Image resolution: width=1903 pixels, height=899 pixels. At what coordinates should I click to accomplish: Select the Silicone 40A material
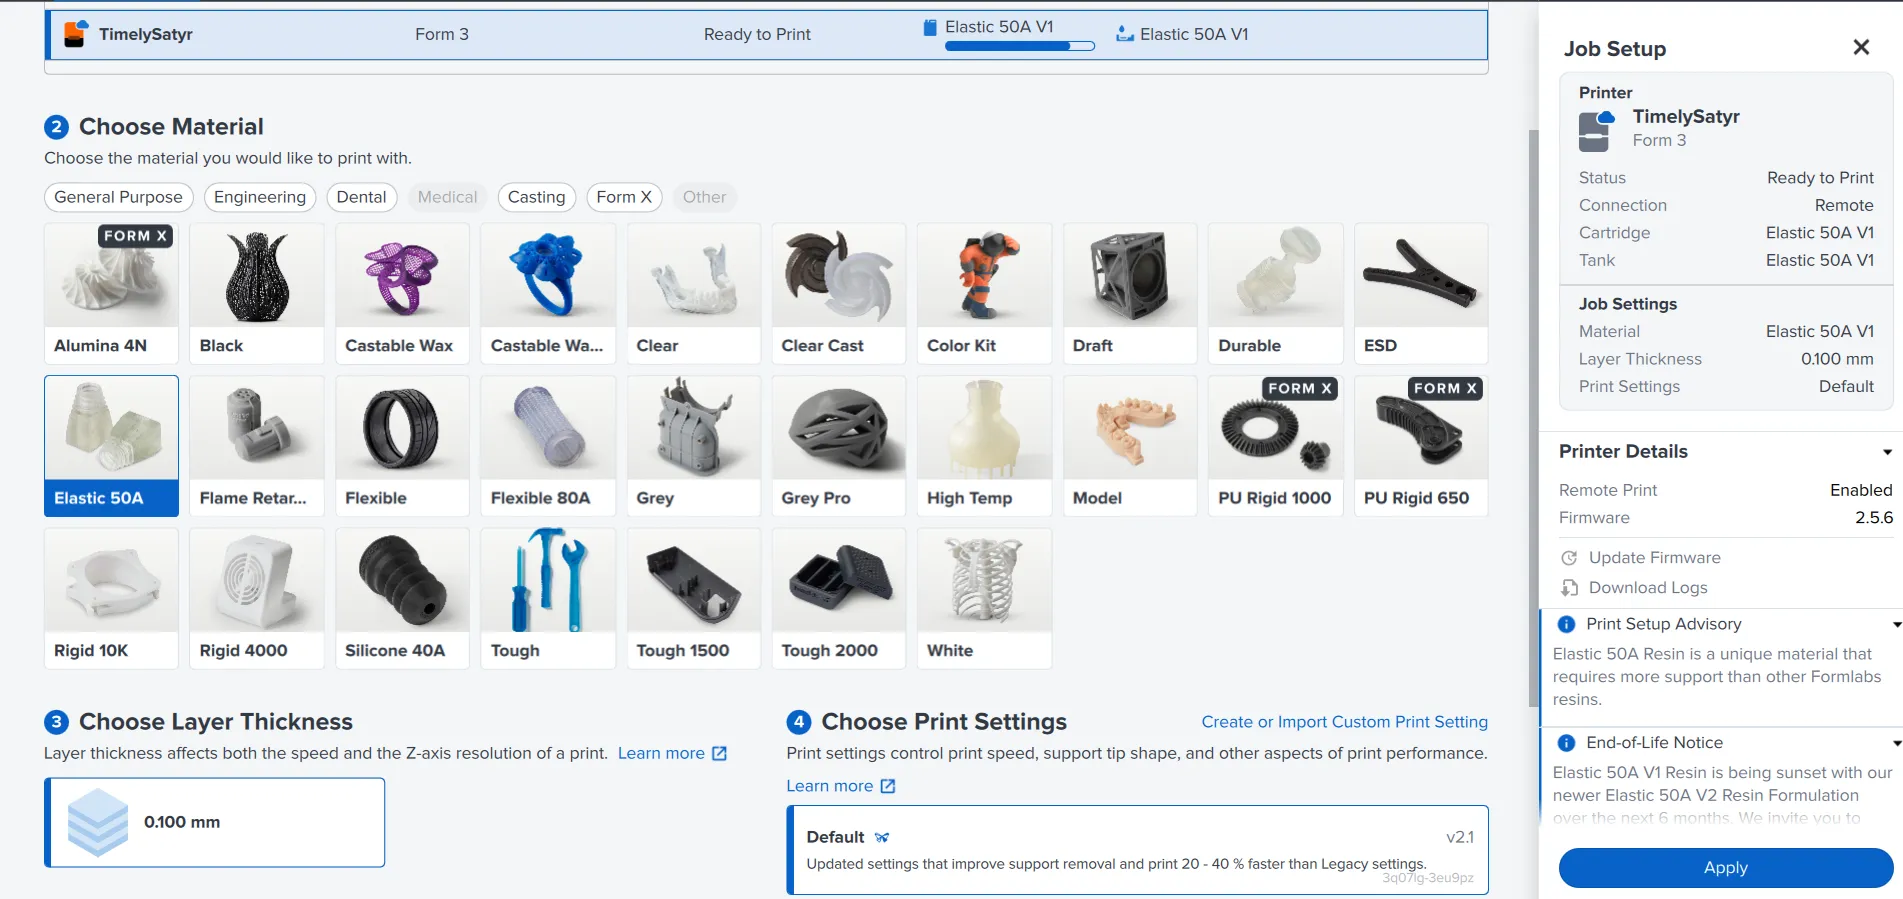tap(402, 598)
